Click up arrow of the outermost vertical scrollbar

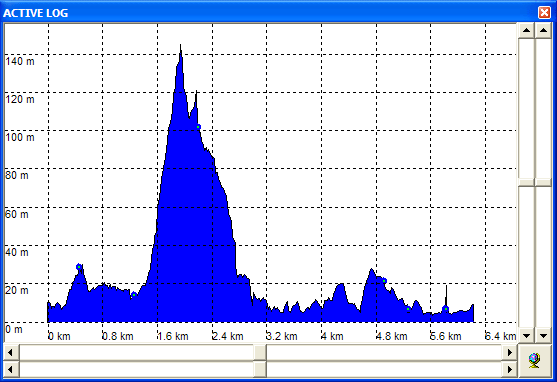point(544,30)
